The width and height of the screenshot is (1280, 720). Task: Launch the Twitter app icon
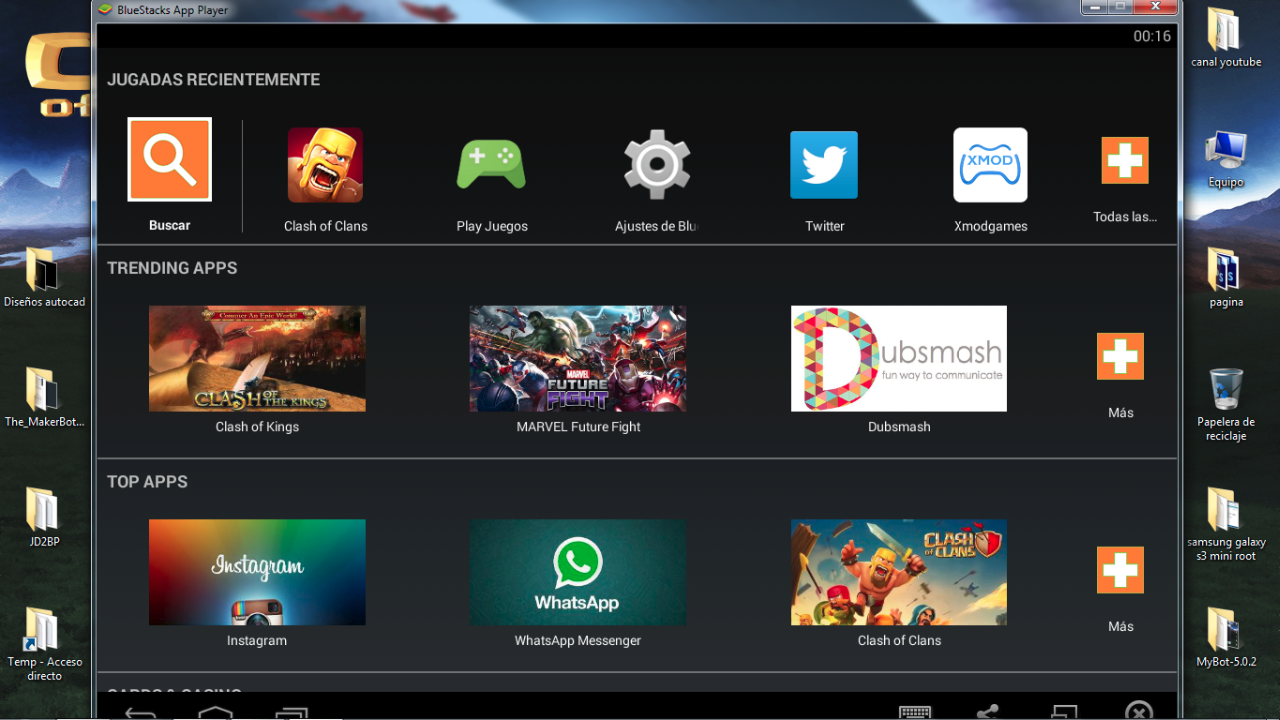(x=824, y=165)
